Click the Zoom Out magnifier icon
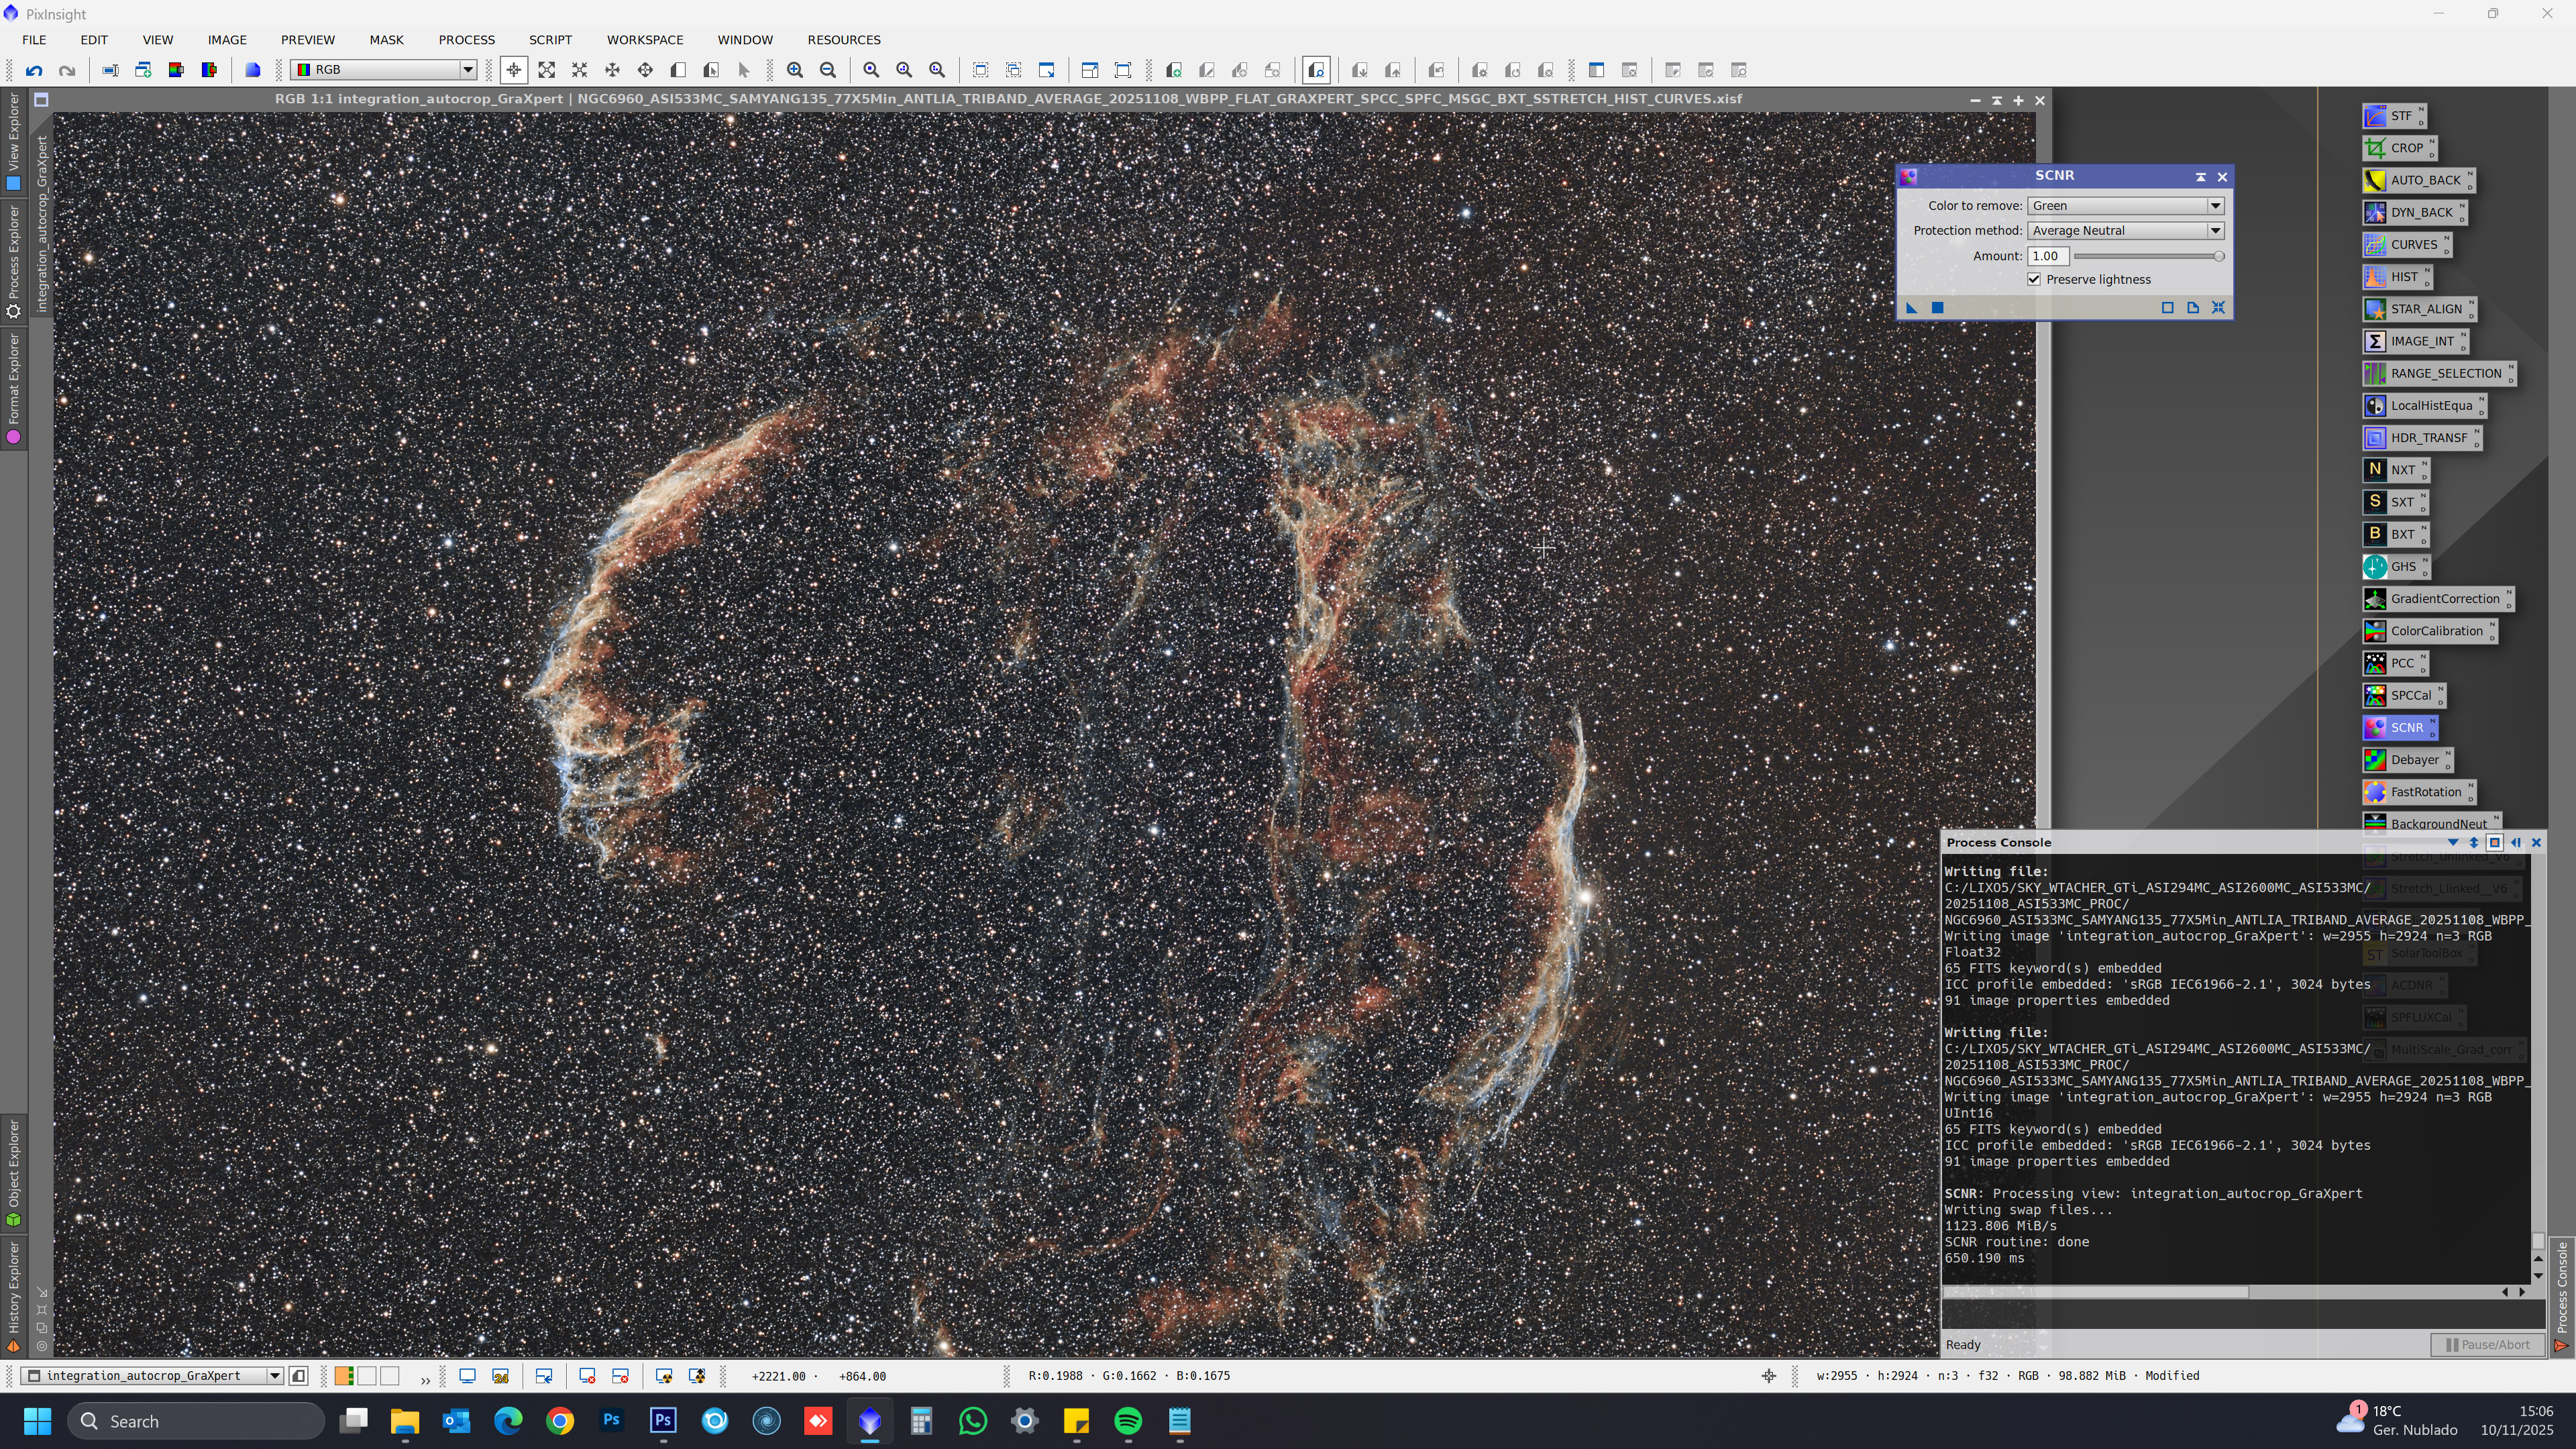This screenshot has height=1449, width=2576. pyautogui.click(x=828, y=70)
